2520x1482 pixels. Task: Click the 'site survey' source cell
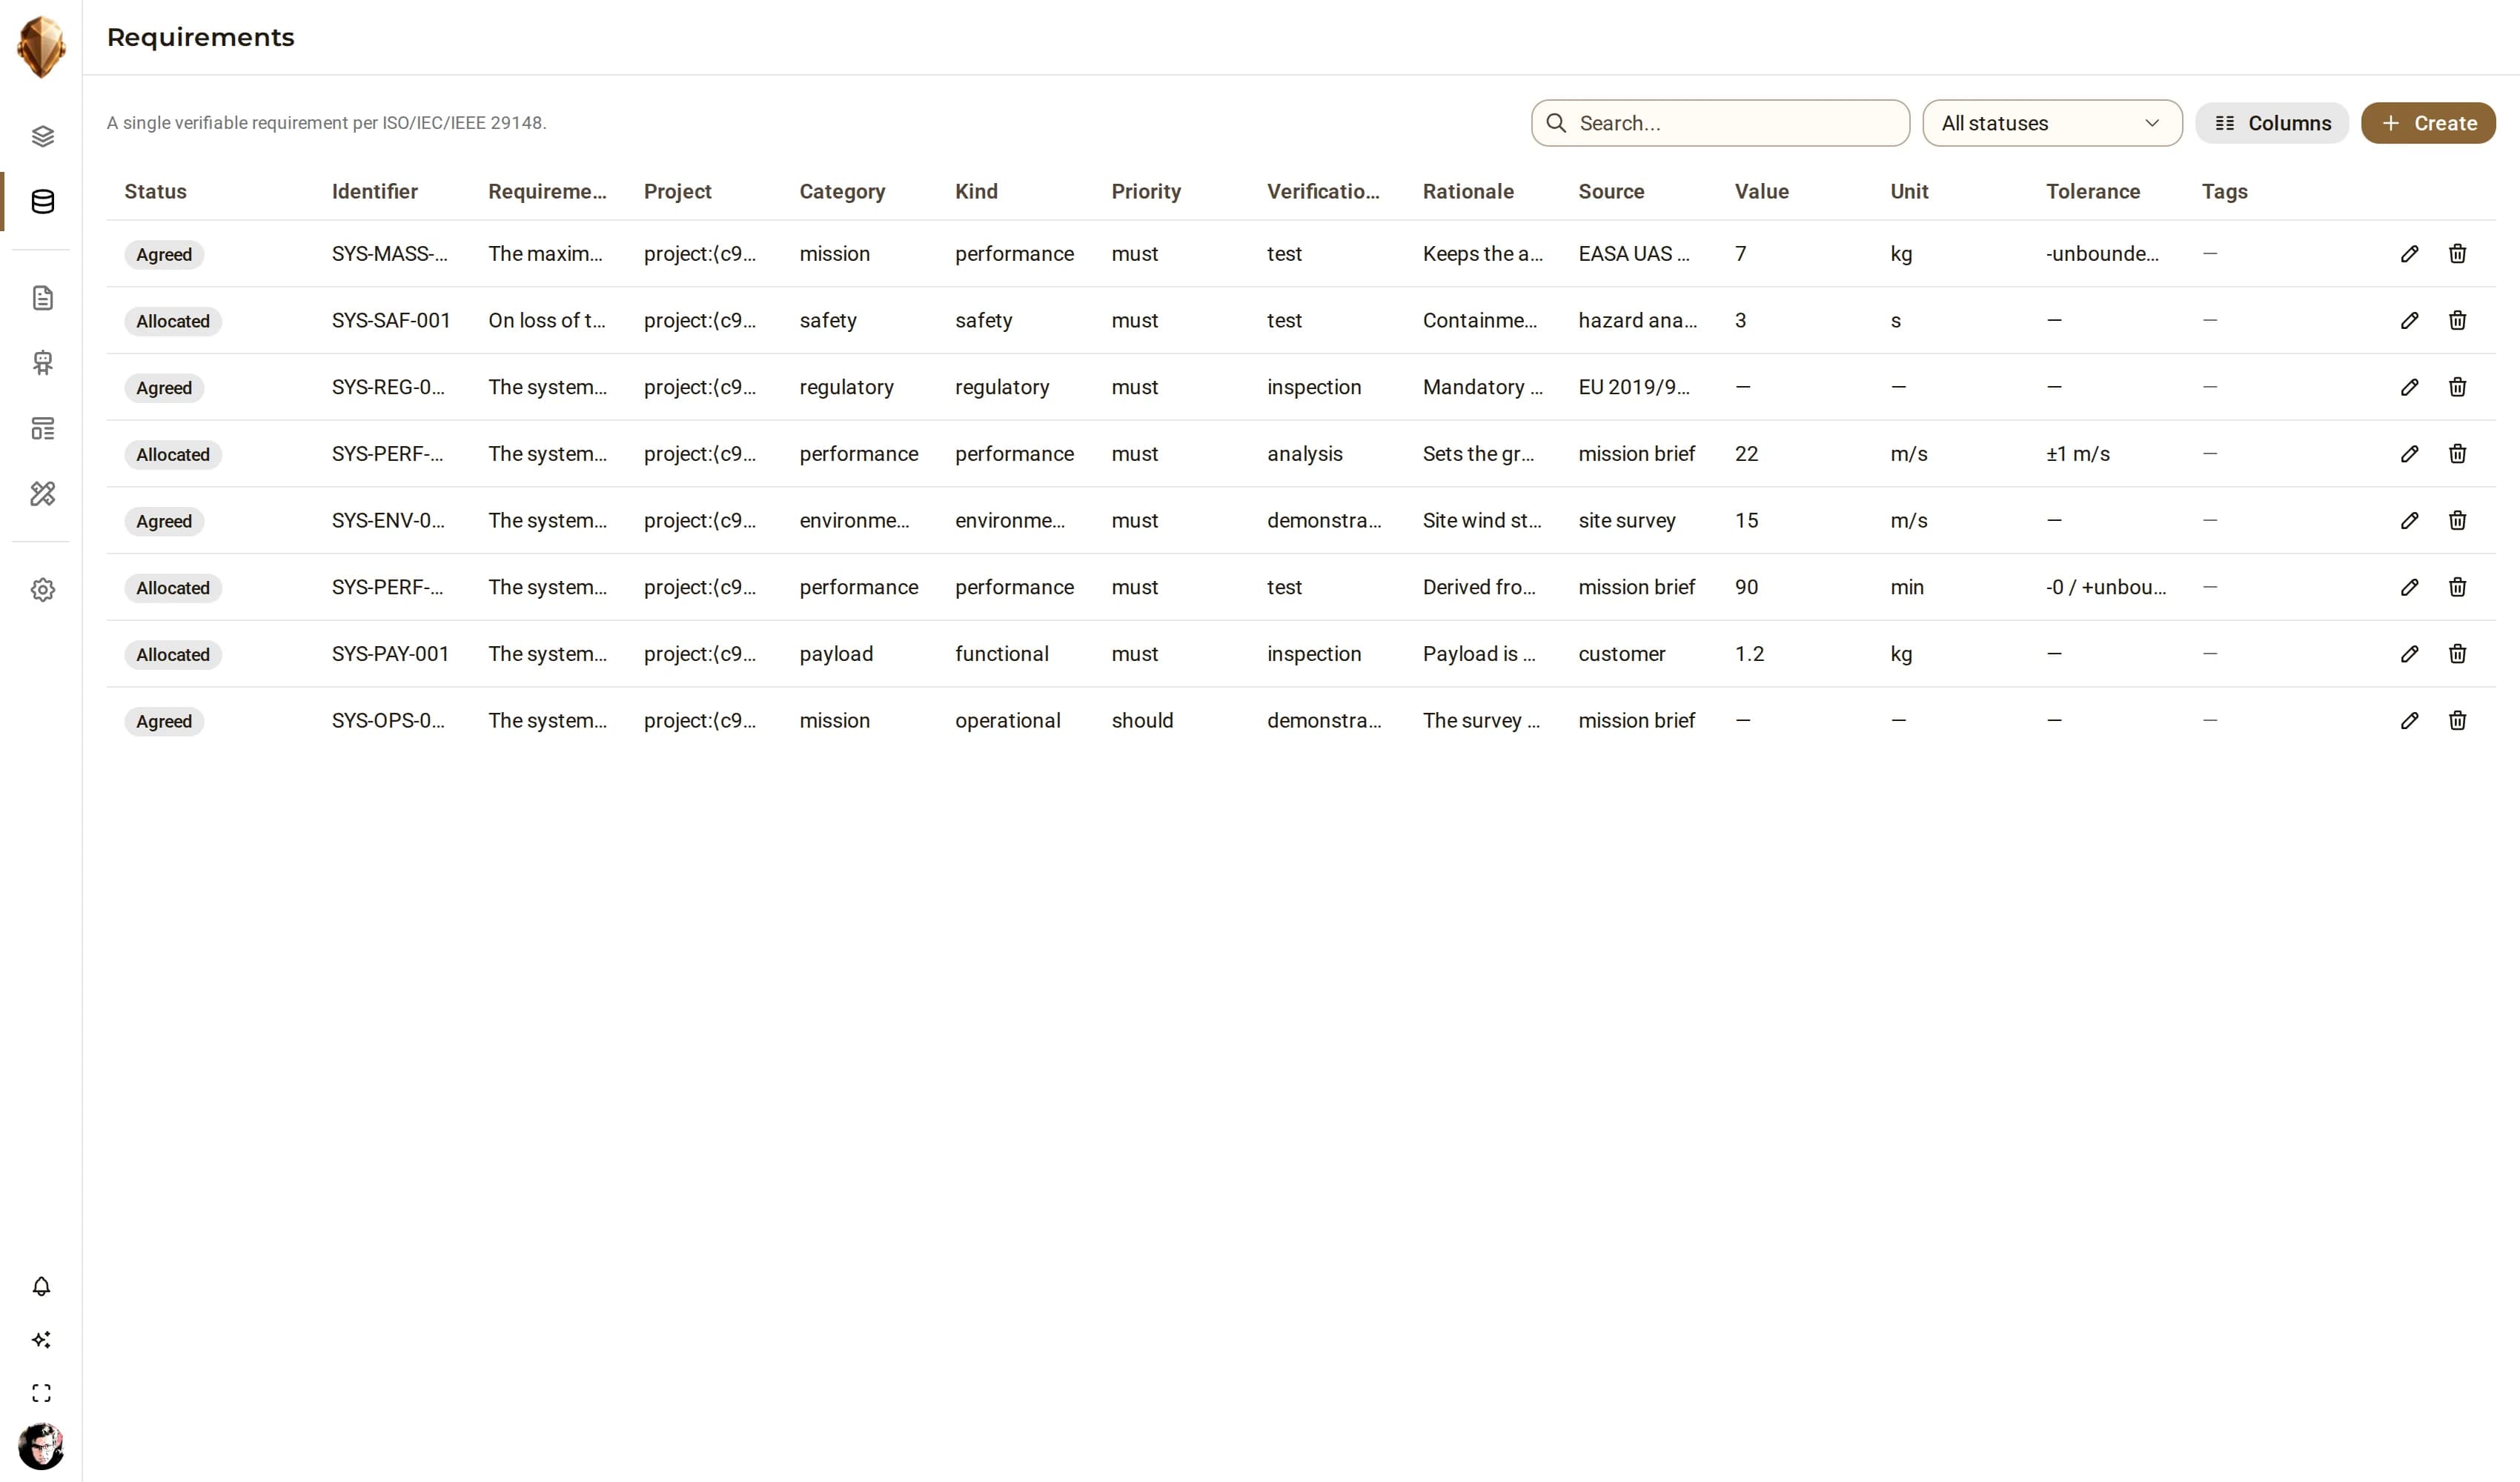(x=1626, y=521)
